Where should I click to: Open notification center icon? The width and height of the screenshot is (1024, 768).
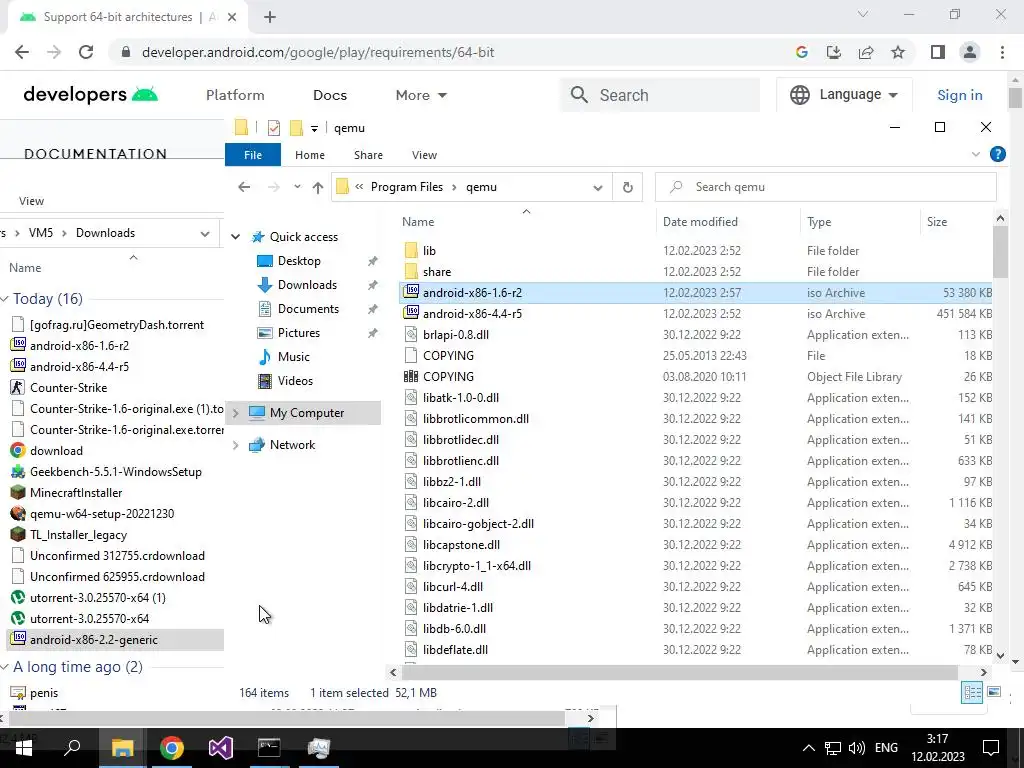pos(991,748)
